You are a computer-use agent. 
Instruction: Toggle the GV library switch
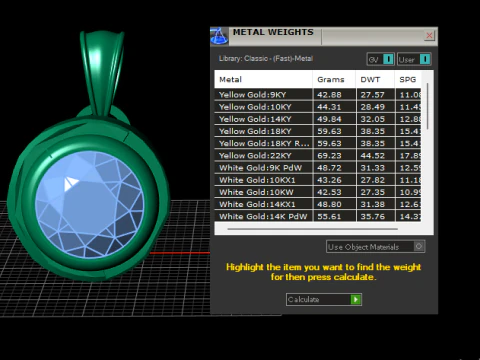click(381, 59)
